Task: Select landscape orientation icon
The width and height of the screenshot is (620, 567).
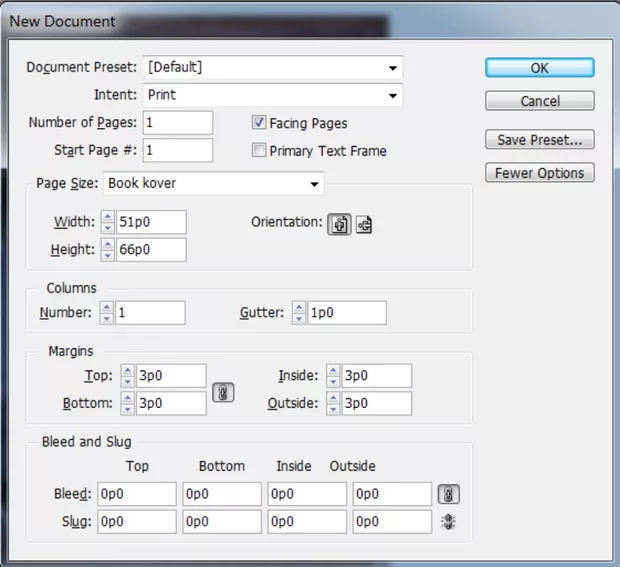Action: 364,225
